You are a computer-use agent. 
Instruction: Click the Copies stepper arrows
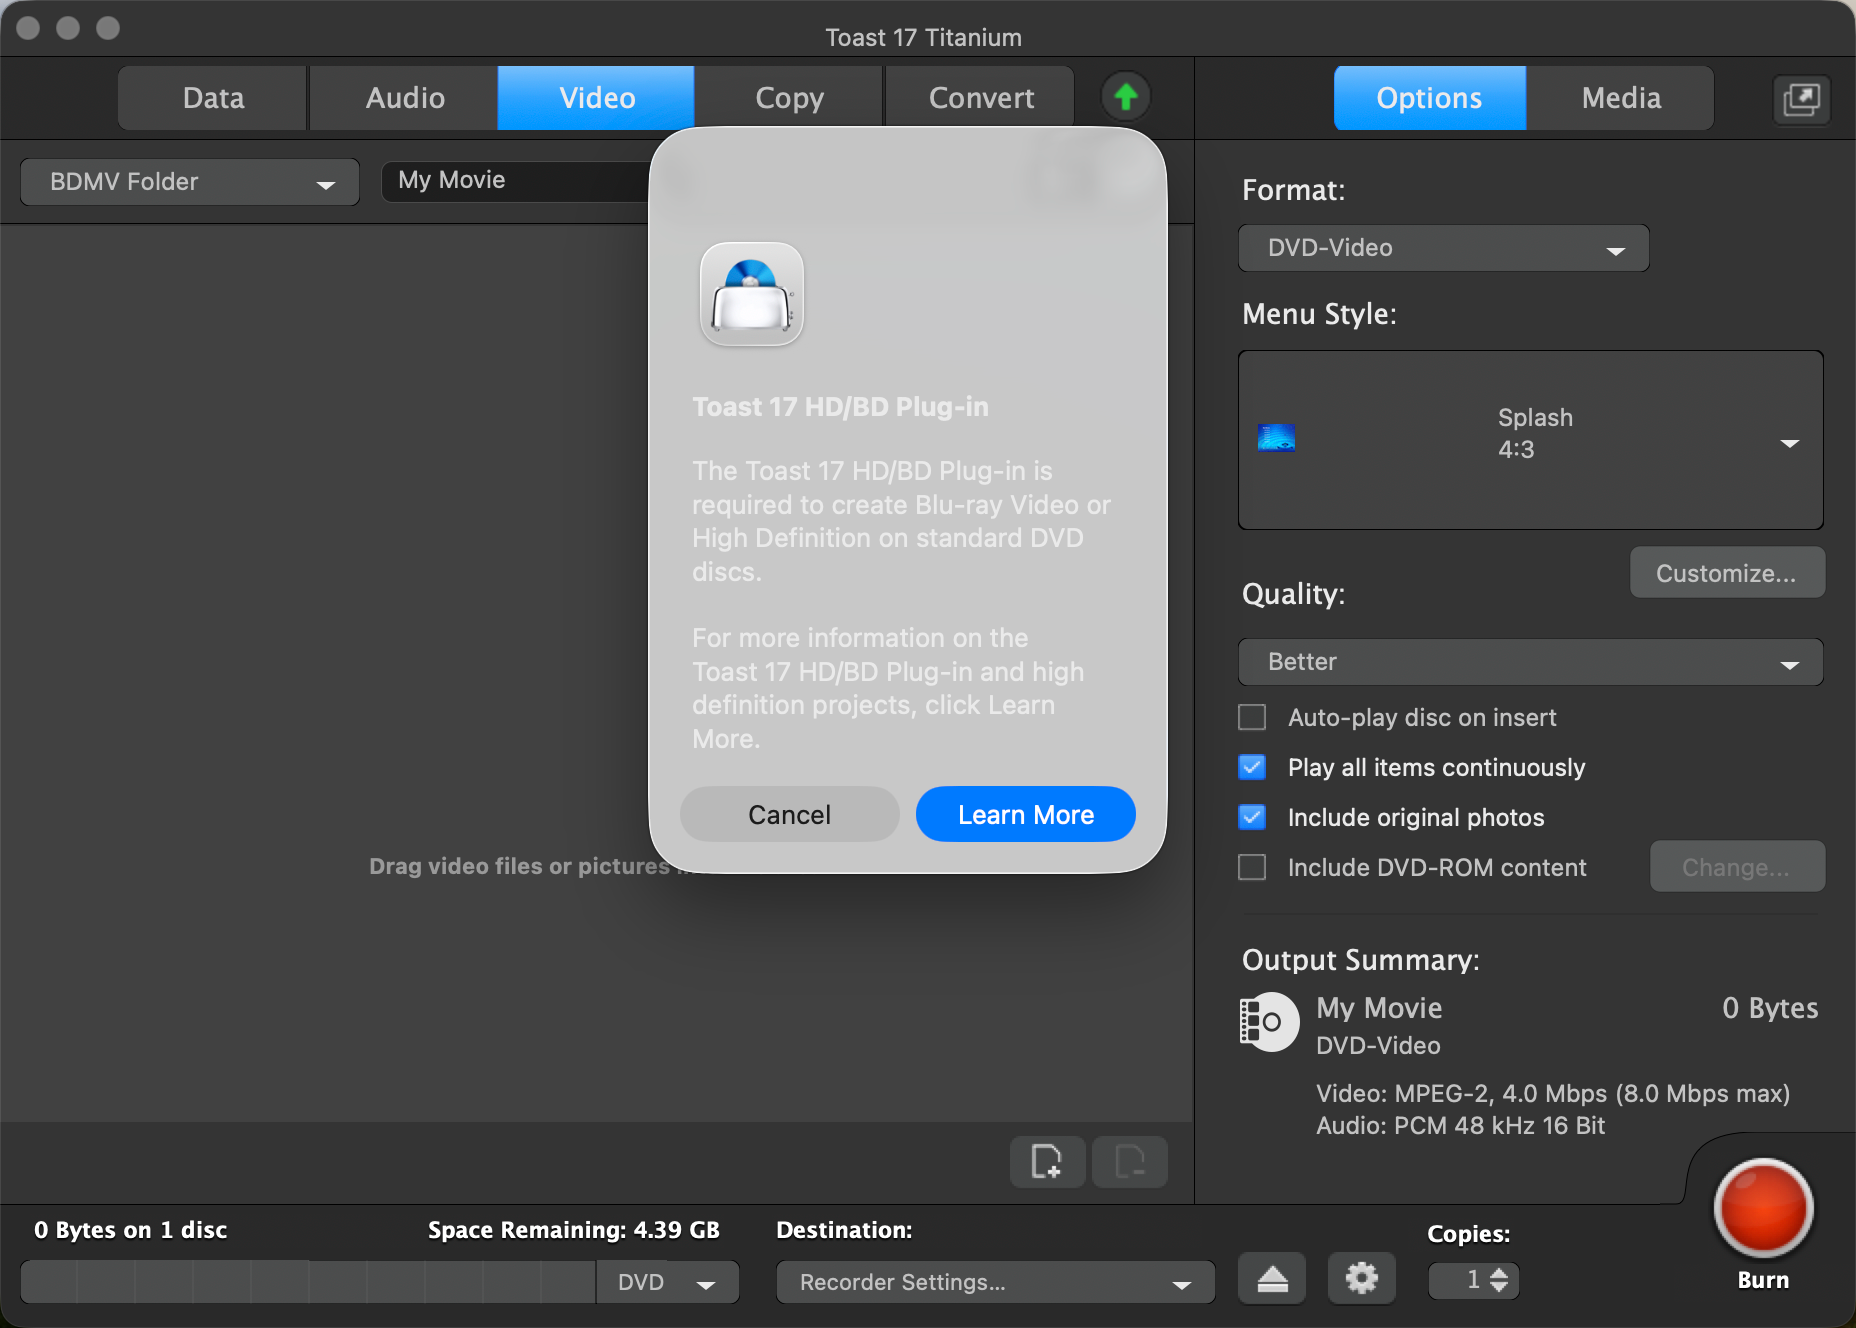click(x=1498, y=1280)
